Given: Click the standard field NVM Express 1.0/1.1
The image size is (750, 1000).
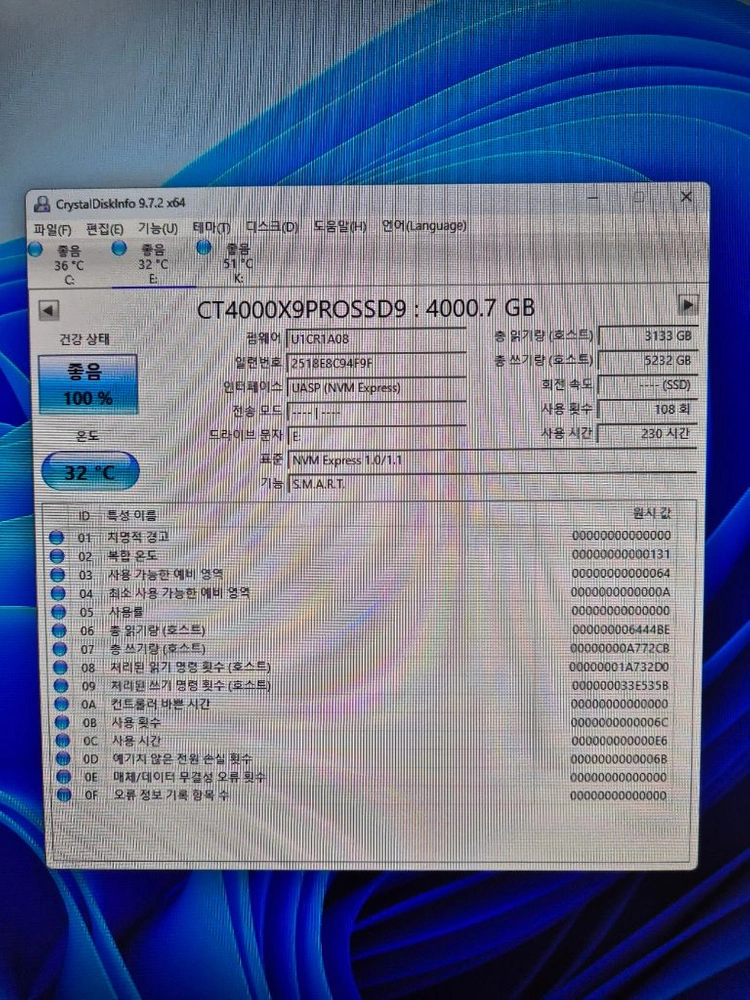Looking at the screenshot, I should pos(492,460).
